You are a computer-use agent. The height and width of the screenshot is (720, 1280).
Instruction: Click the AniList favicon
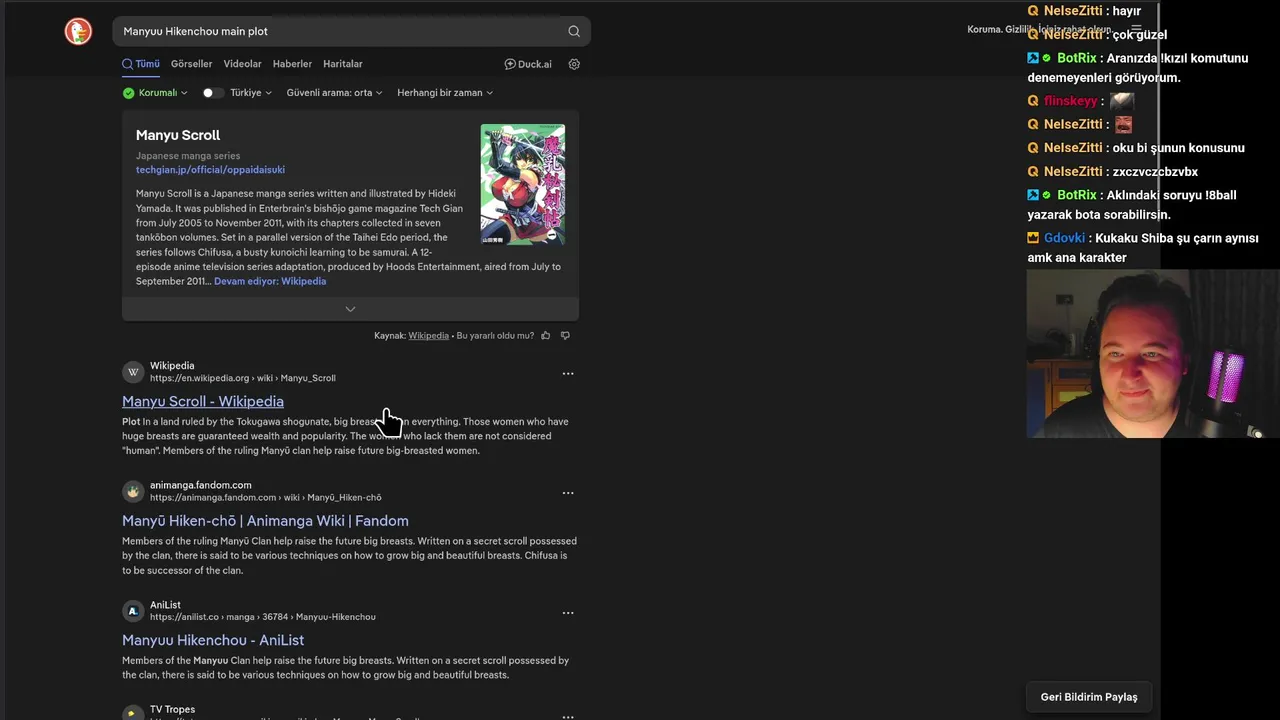[x=133, y=611]
